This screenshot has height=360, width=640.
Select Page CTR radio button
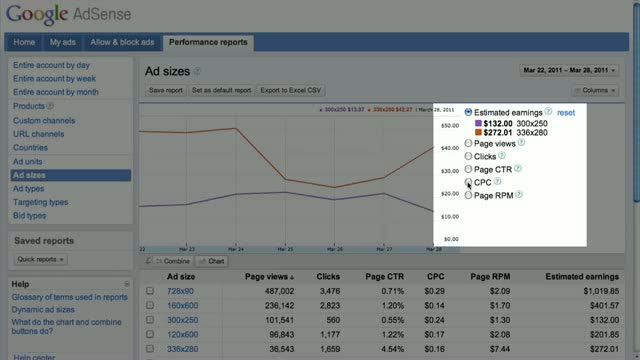[468, 169]
